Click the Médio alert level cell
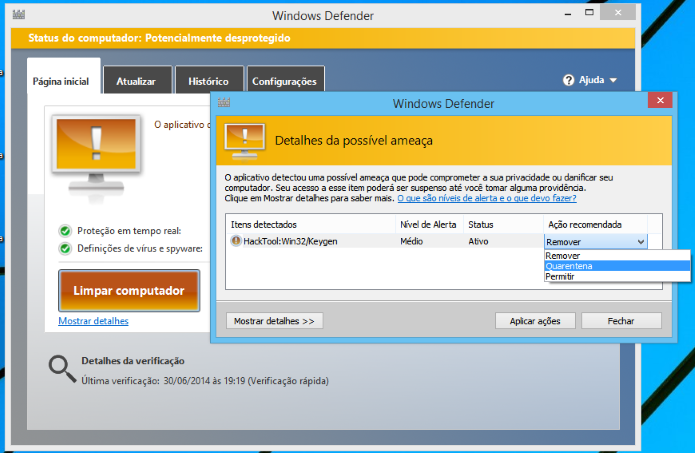695x453 pixels. click(411, 241)
